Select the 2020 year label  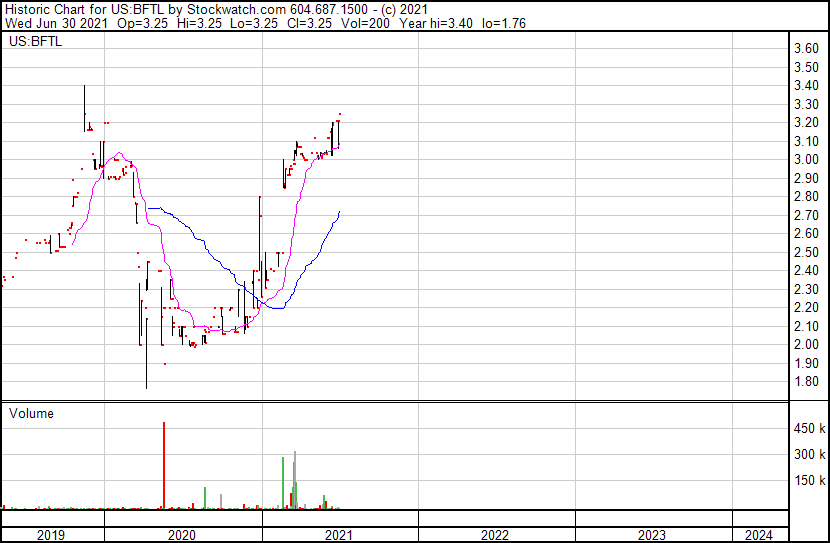tap(182, 535)
